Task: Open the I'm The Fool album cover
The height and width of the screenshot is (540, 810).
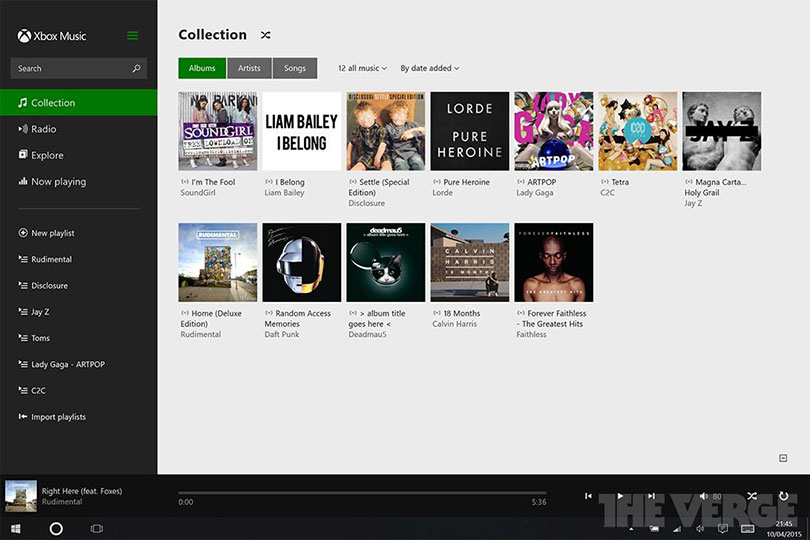Action: (217, 131)
